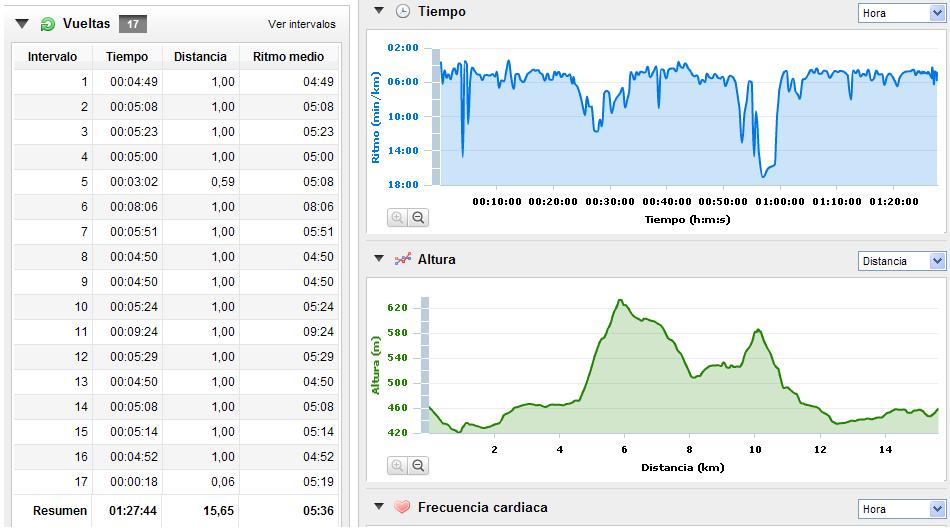This screenshot has height=528, width=950.
Task: Click the 10 km tick on elevation chart
Action: (x=755, y=449)
